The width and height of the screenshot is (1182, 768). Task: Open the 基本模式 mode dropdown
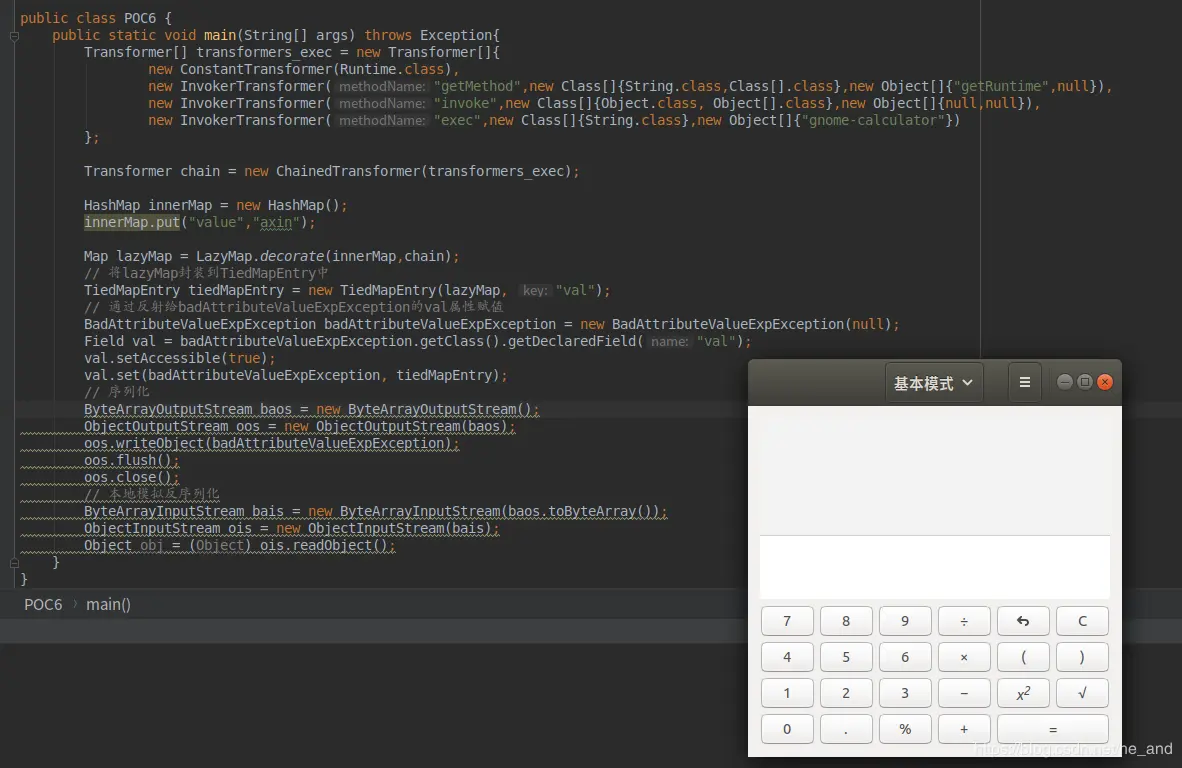tap(933, 383)
